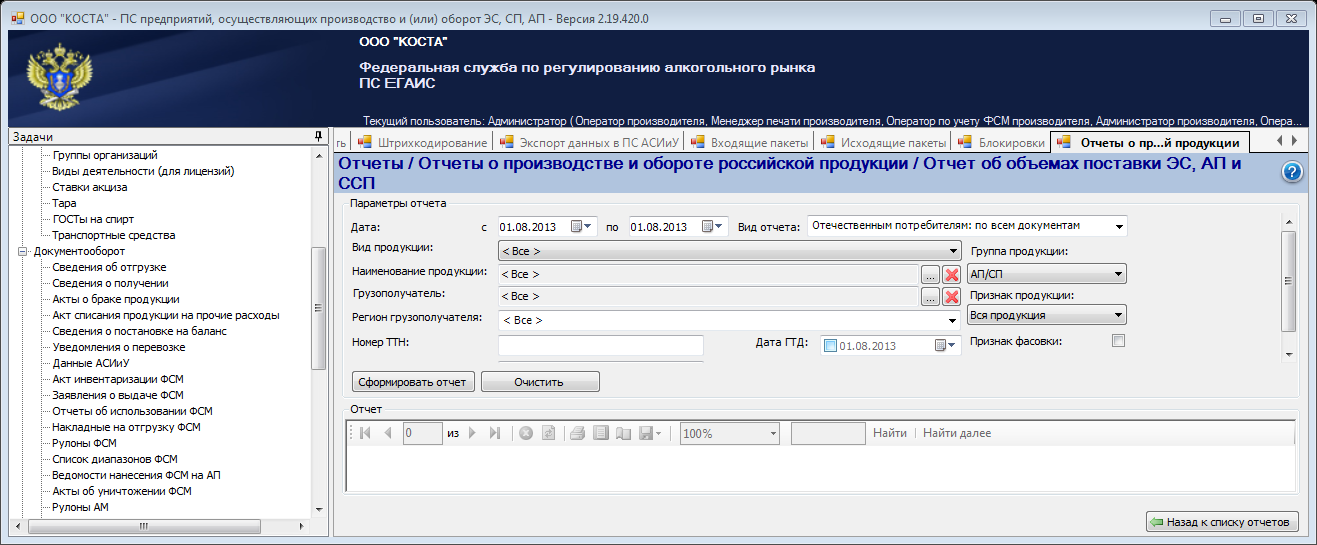Viewport: 1317px width, 545px height.
Task: Switch to Исходящие пакеты tab
Action: click(x=884, y=142)
